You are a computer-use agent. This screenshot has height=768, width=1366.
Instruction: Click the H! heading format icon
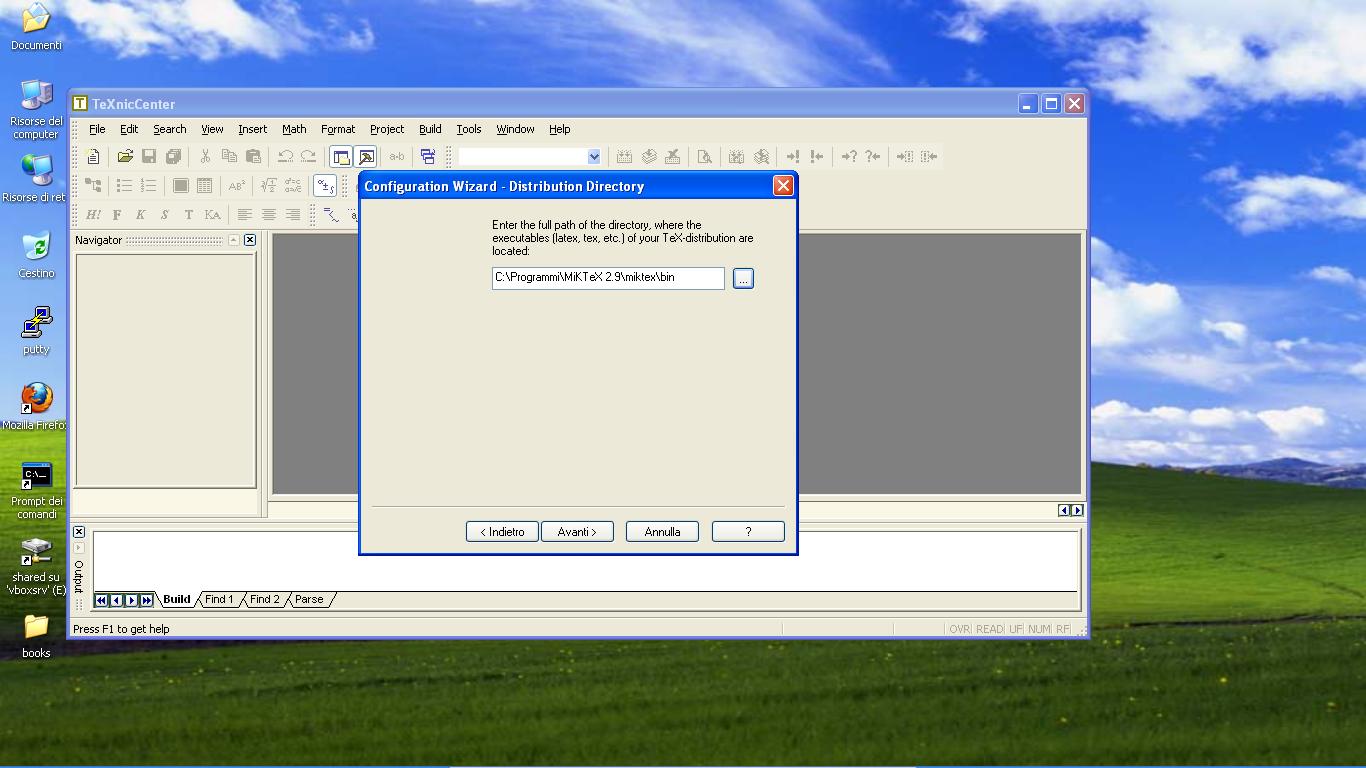pyautogui.click(x=93, y=214)
